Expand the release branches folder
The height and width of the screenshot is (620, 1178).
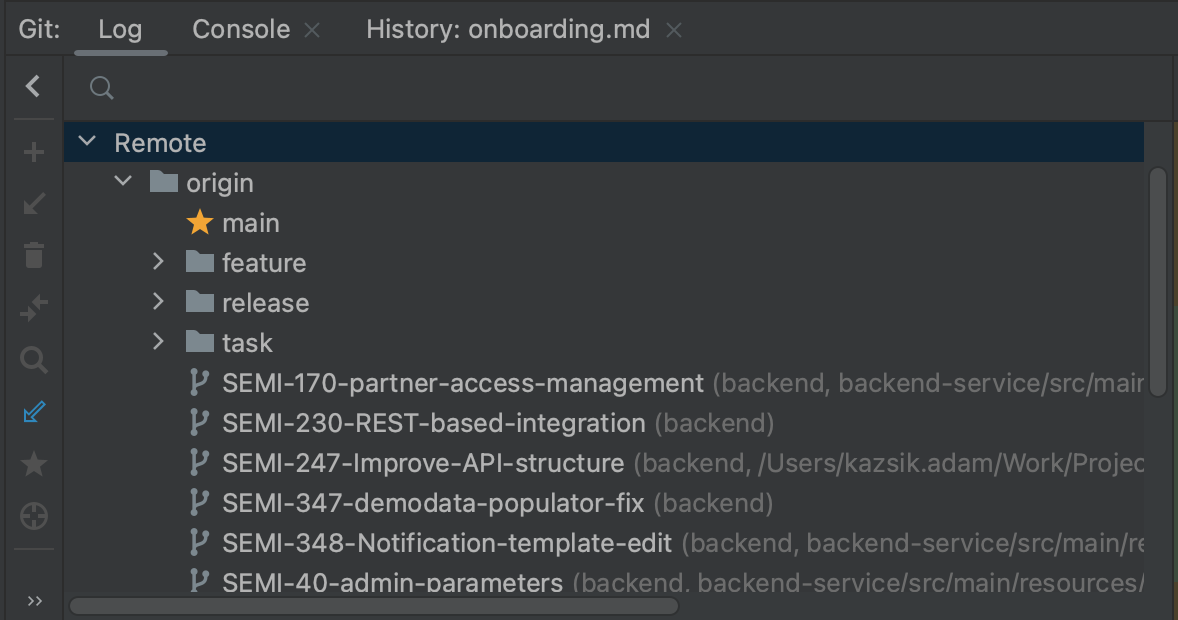tap(157, 302)
